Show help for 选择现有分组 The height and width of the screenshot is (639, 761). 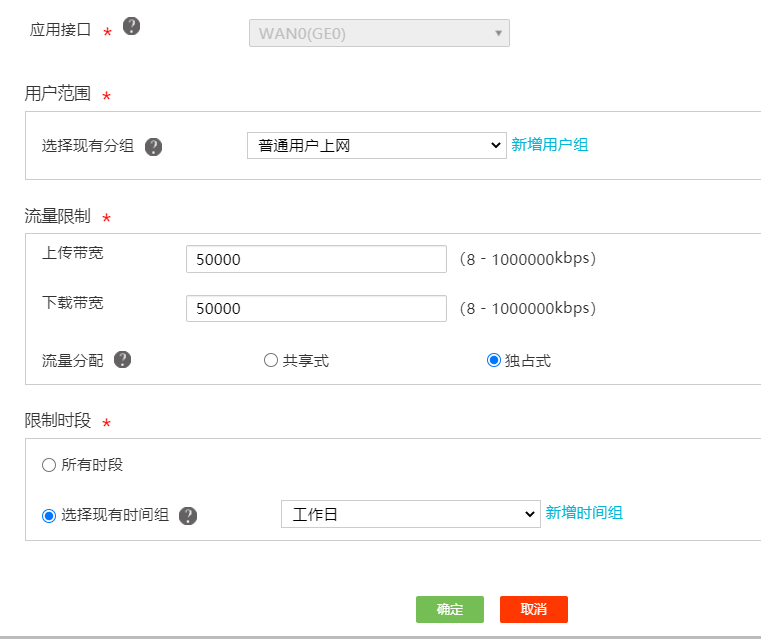coord(153,147)
